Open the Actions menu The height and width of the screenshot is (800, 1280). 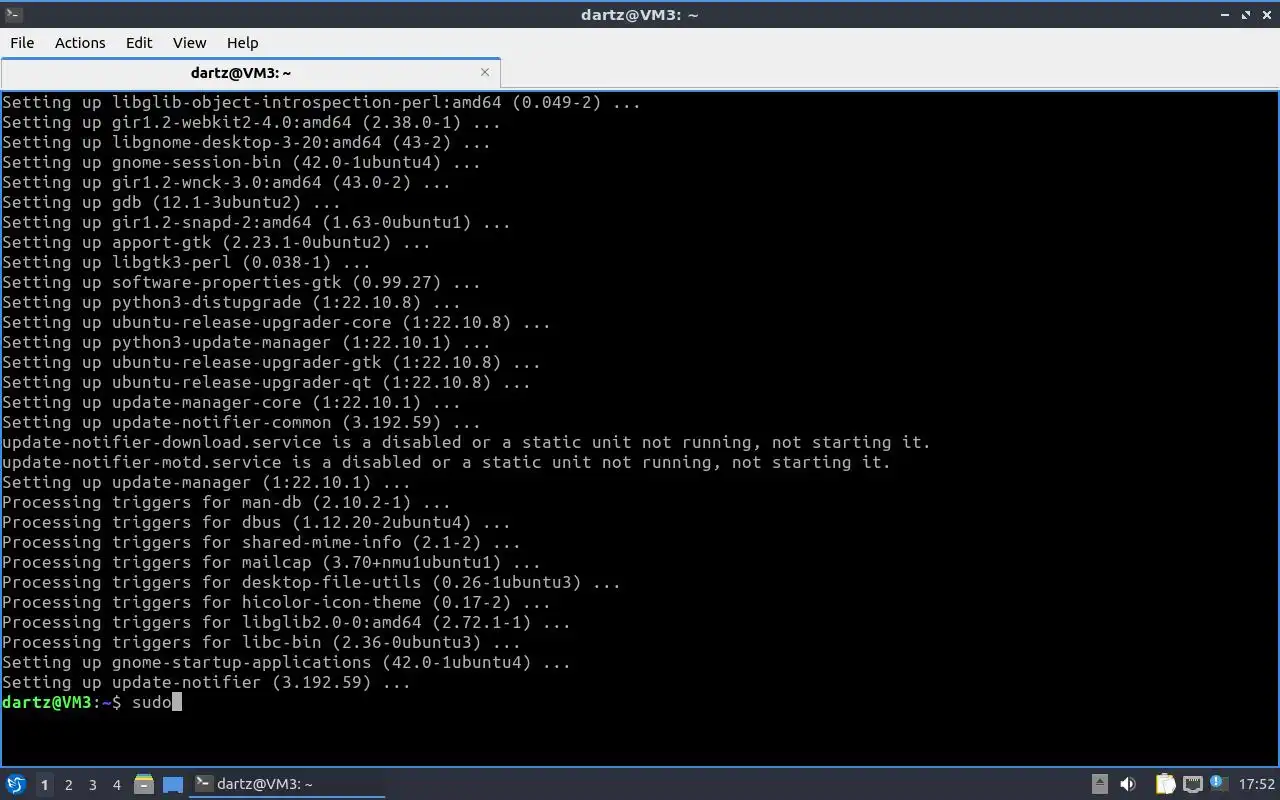click(80, 42)
